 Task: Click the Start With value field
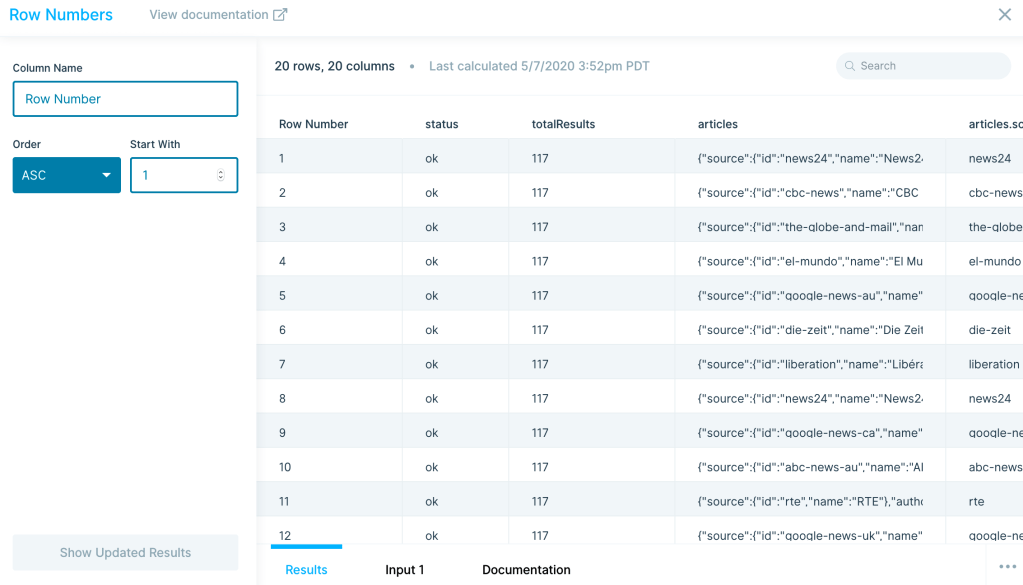[175, 175]
